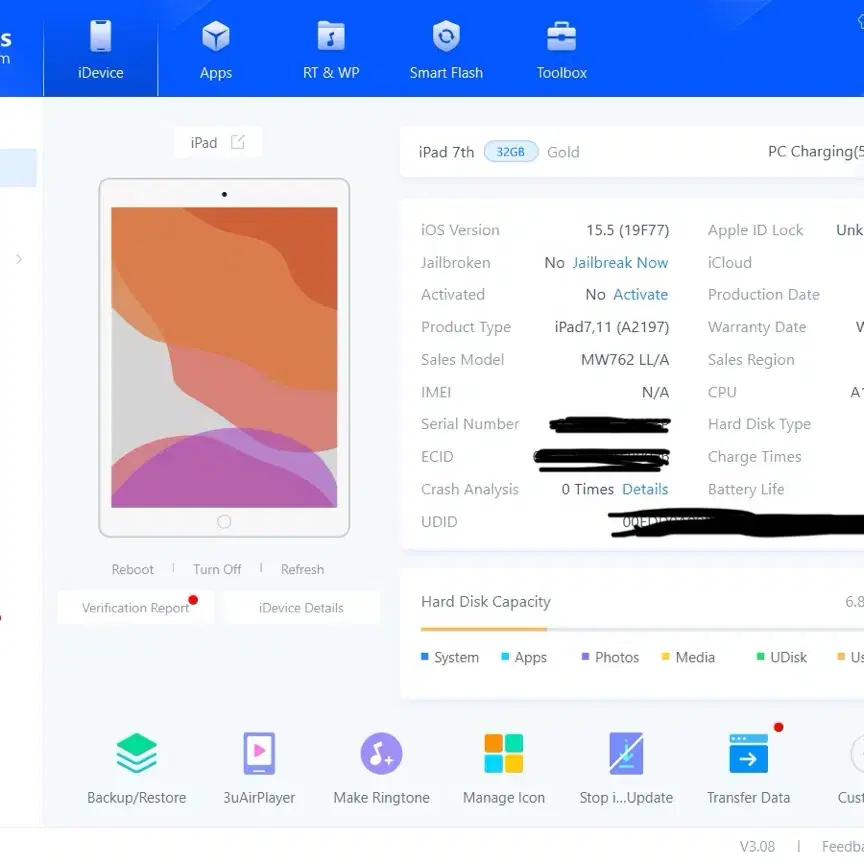Click the Media yellow legend swatch

point(665,657)
